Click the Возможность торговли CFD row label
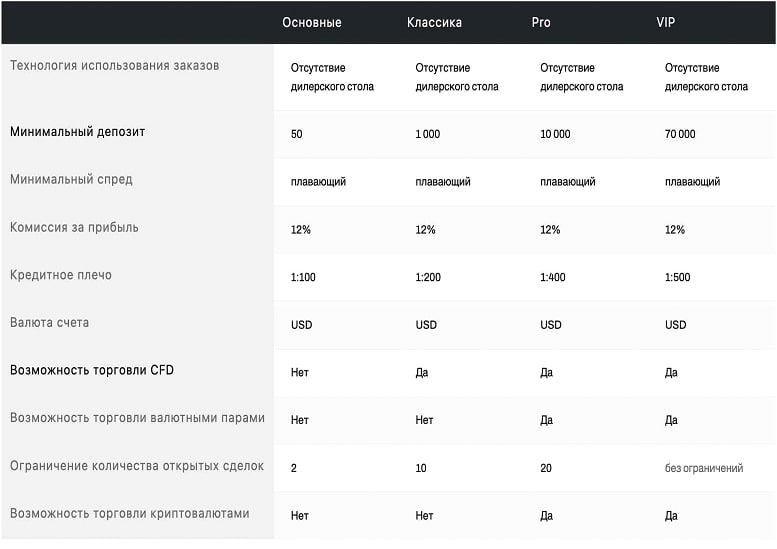Screen dimensions: 777x549 tap(93, 370)
